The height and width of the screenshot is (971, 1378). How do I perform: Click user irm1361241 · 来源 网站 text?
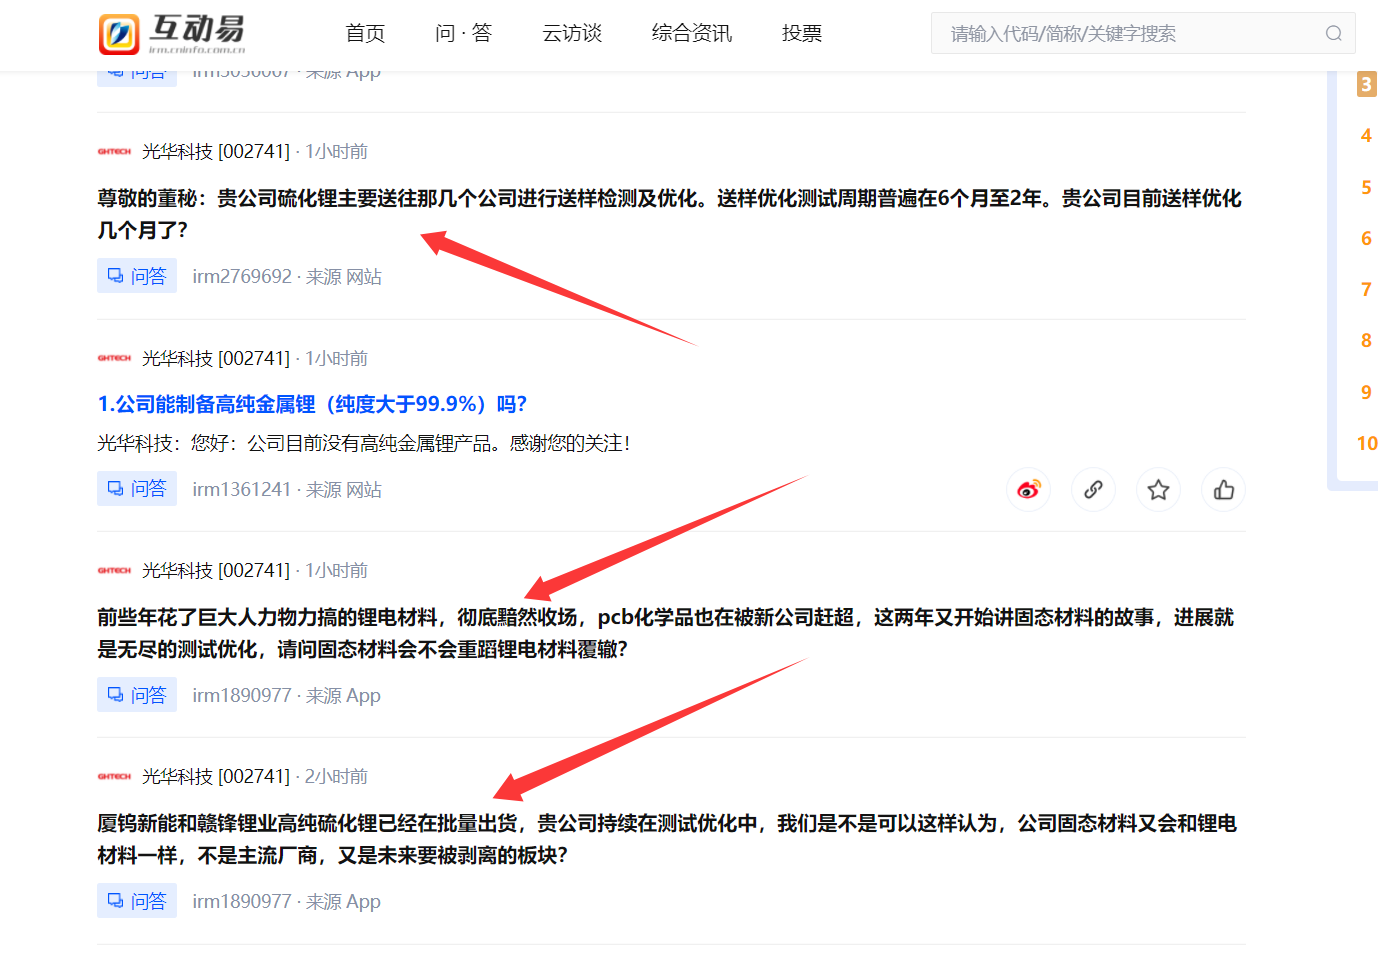pyautogui.click(x=287, y=489)
